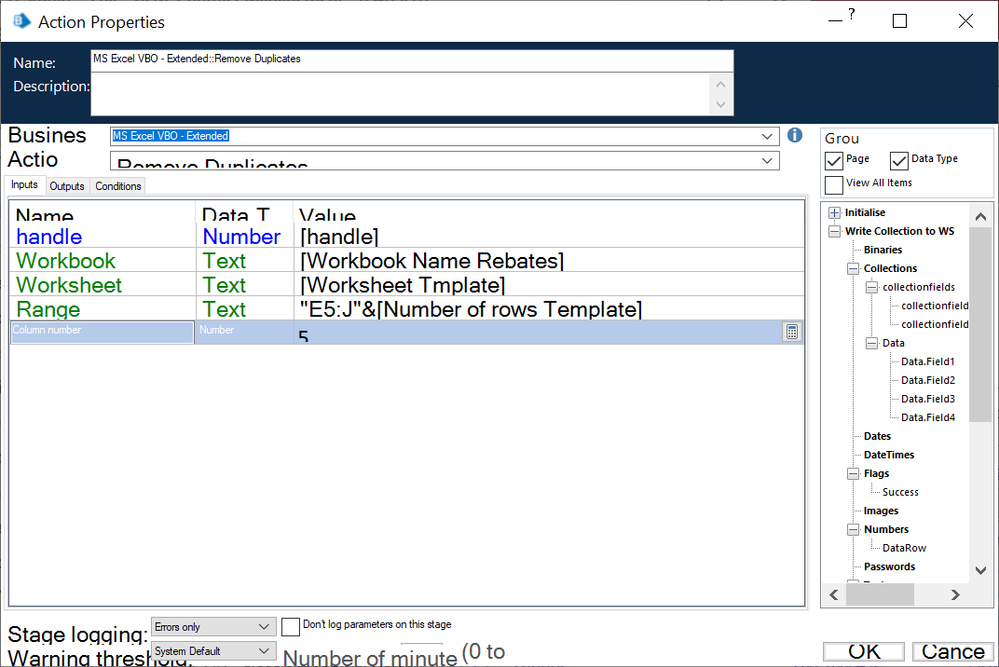Viewport: 999px width, 667px height.
Task: Click the Column number value field
Action: (538, 333)
